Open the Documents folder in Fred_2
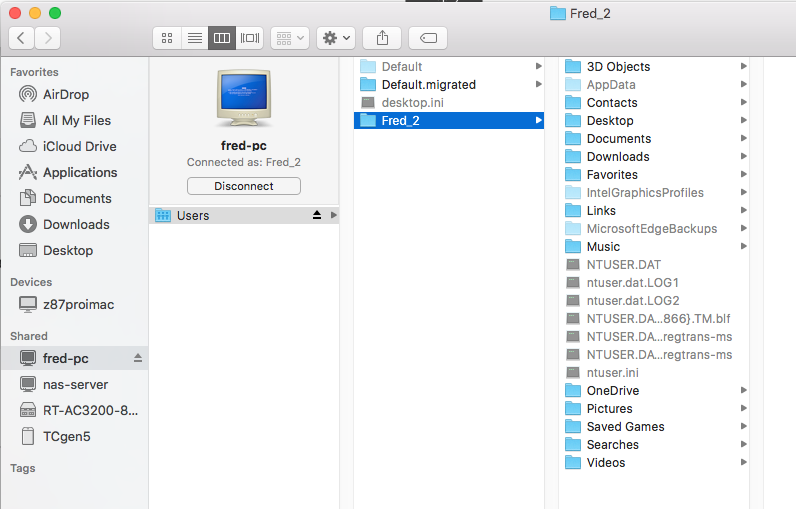 [654, 139]
